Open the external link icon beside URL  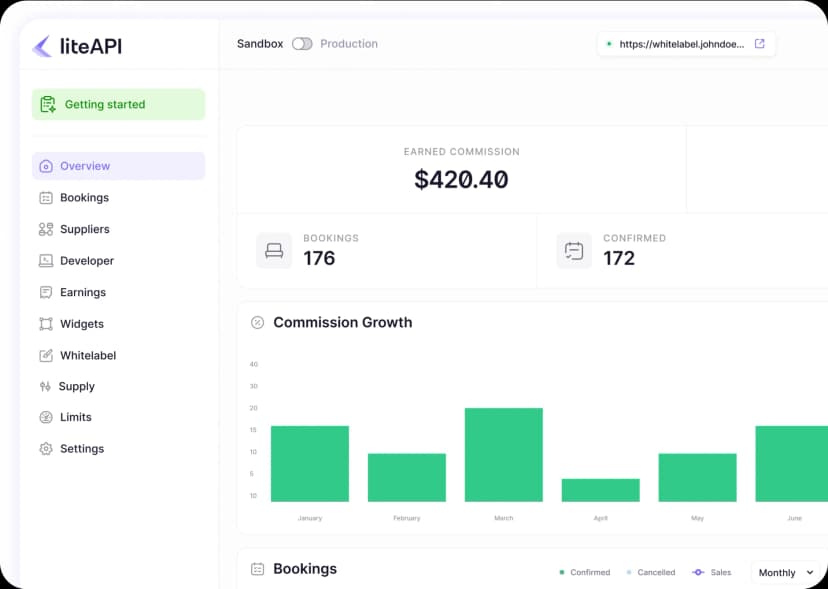click(759, 44)
